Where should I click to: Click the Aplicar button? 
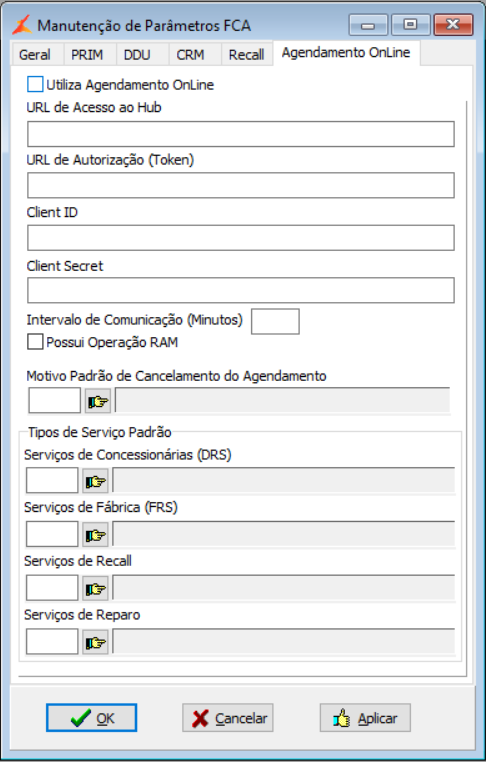click(x=365, y=717)
